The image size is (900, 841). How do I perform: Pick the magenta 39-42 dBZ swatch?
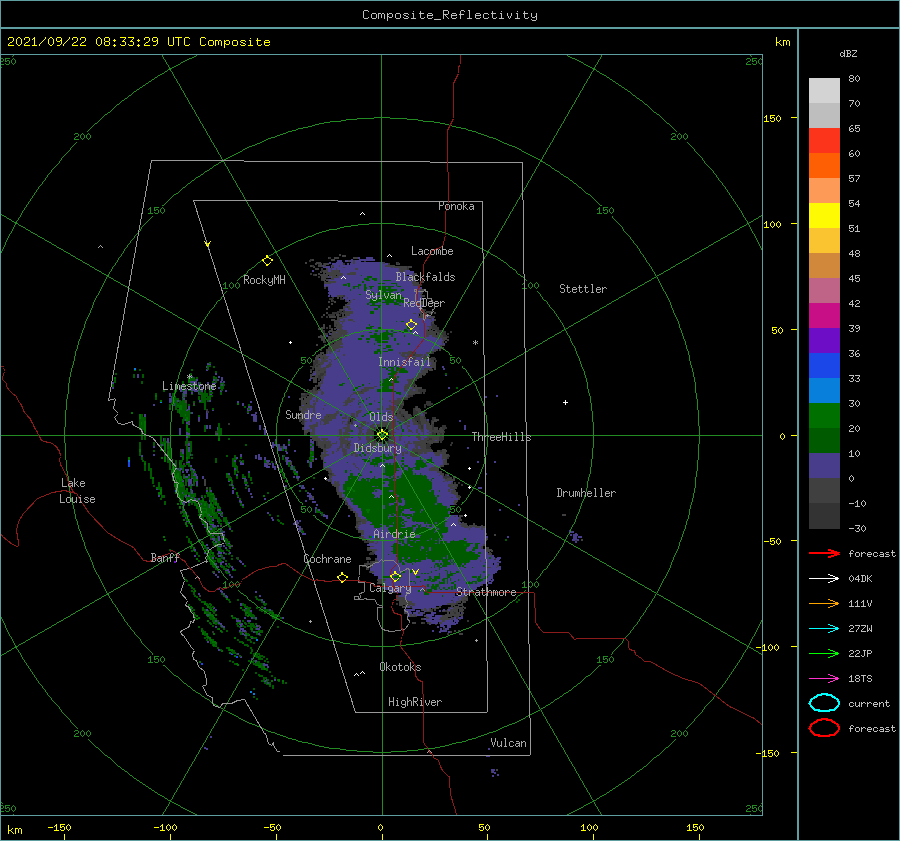pos(824,316)
